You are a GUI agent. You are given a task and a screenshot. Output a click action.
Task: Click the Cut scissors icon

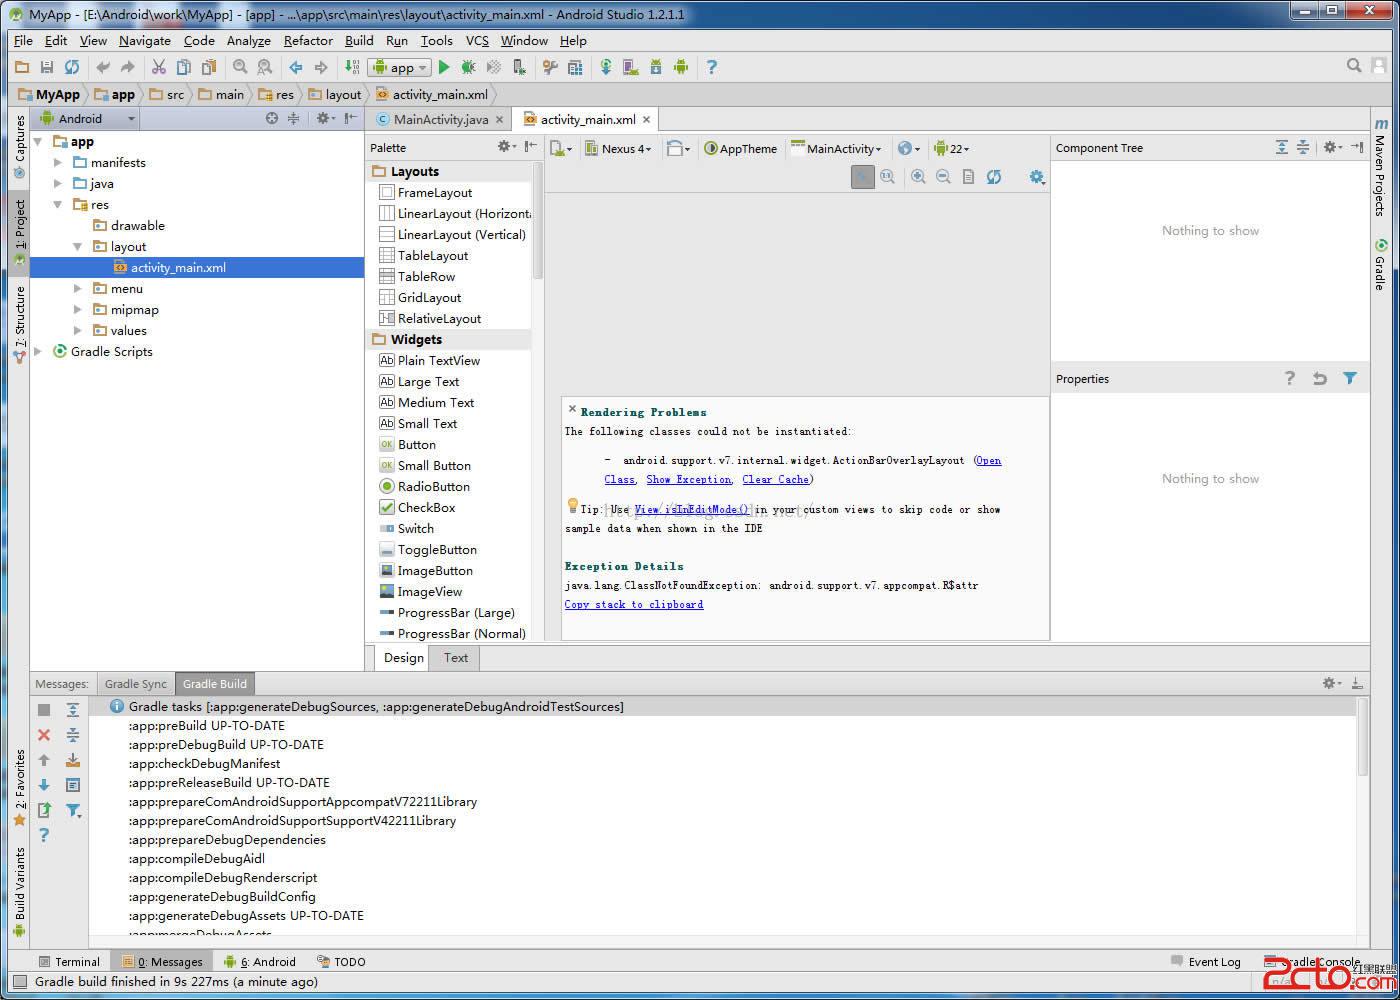[158, 67]
